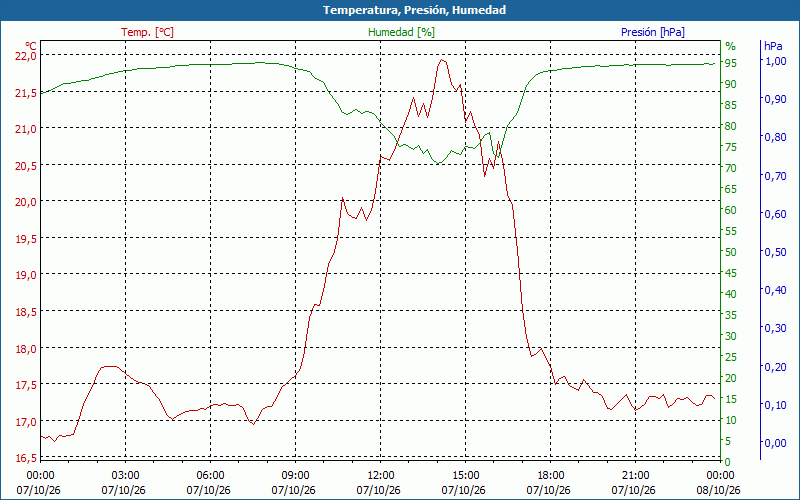Click the Humedad [%] legend label
This screenshot has width=800, height=500.
pos(401,32)
